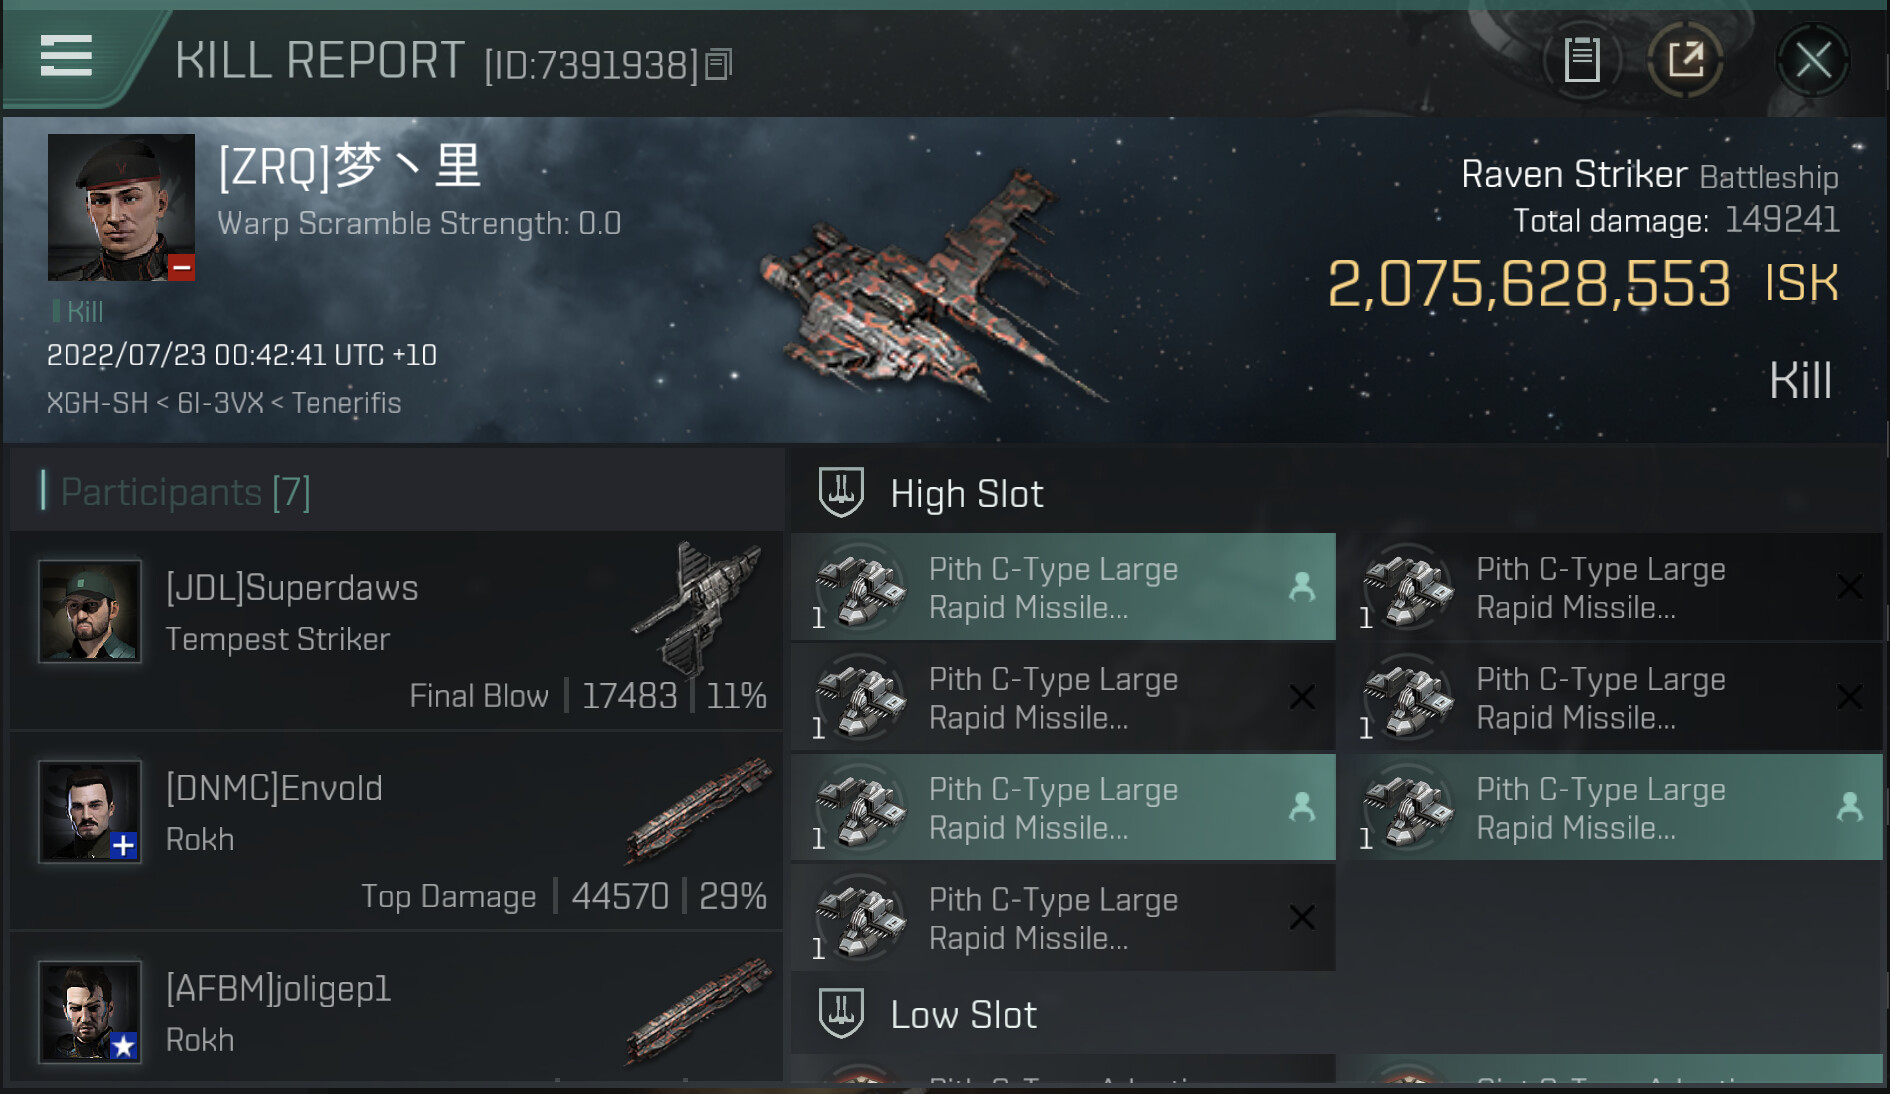Image resolution: width=1890 pixels, height=1094 pixels.
Task: Click the Raven Striker ship image
Action: [930, 290]
